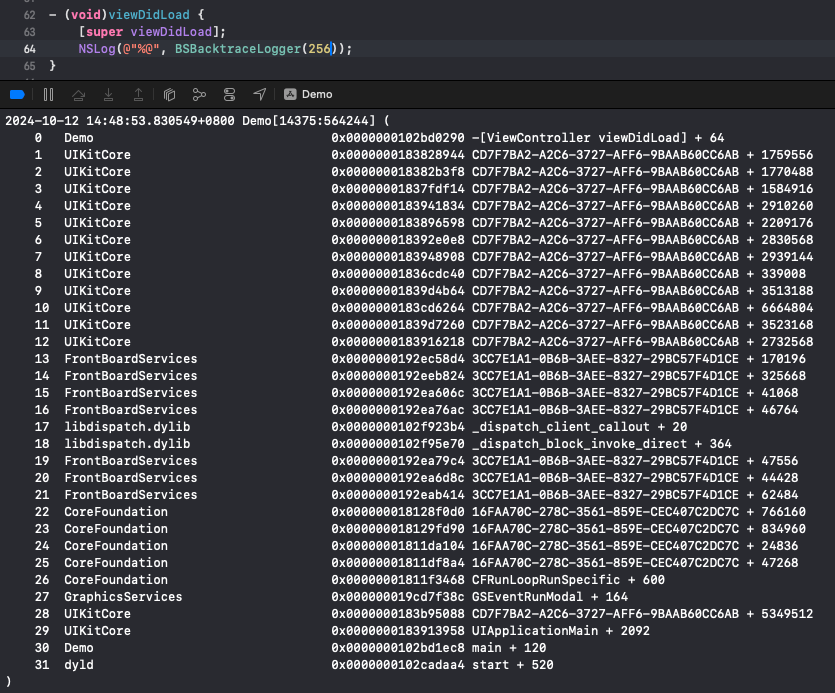Click 'dyld' module name in frame 31

point(79,665)
